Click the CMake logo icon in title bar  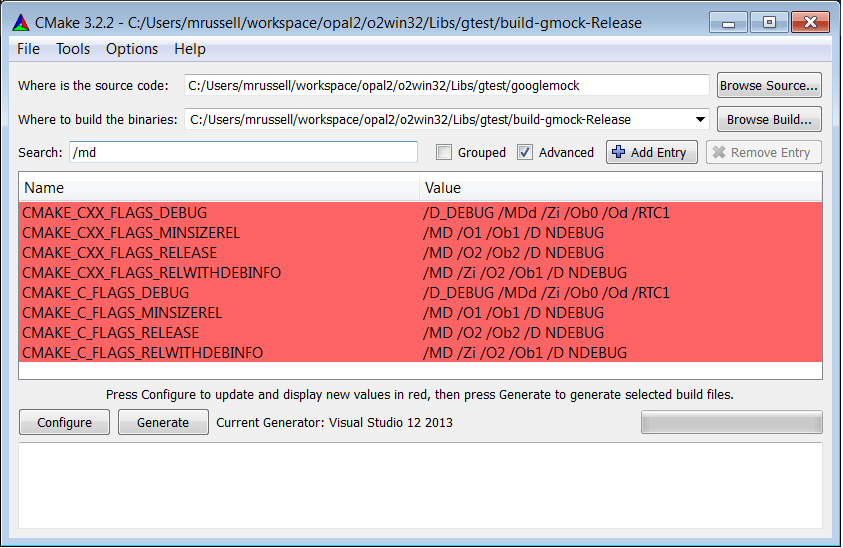click(20, 23)
